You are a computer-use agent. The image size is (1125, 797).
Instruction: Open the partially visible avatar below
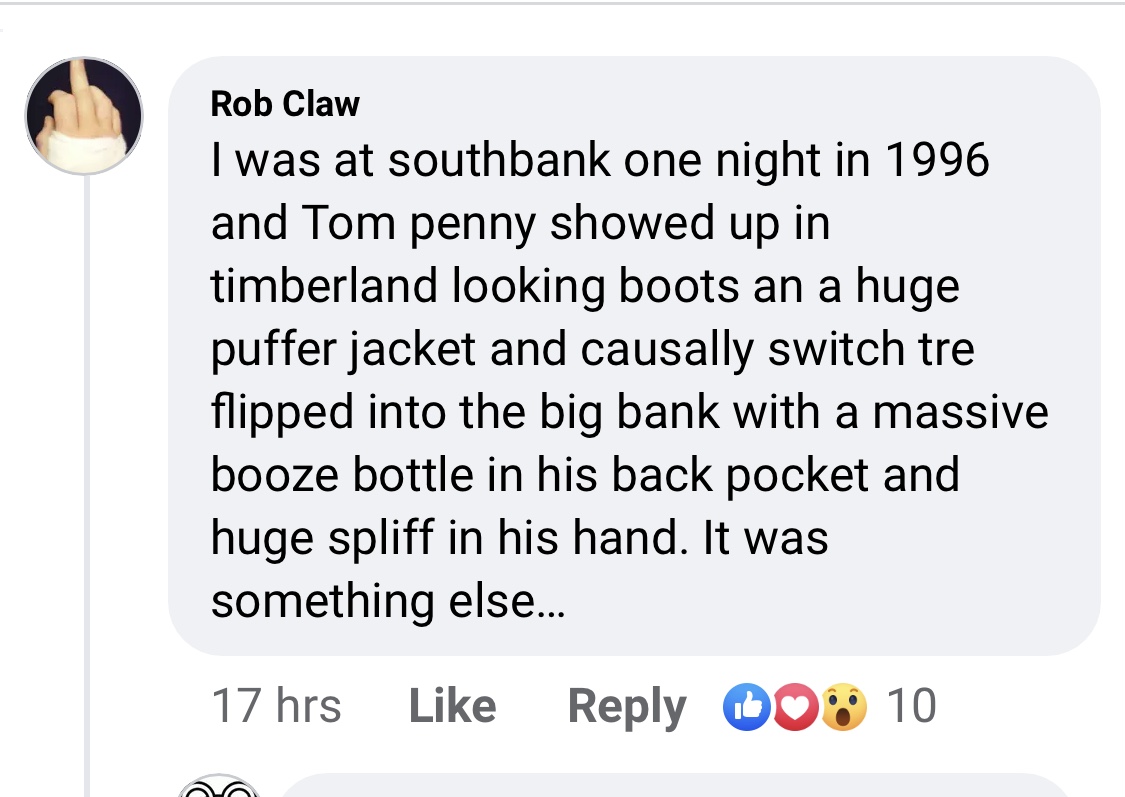(x=219, y=786)
